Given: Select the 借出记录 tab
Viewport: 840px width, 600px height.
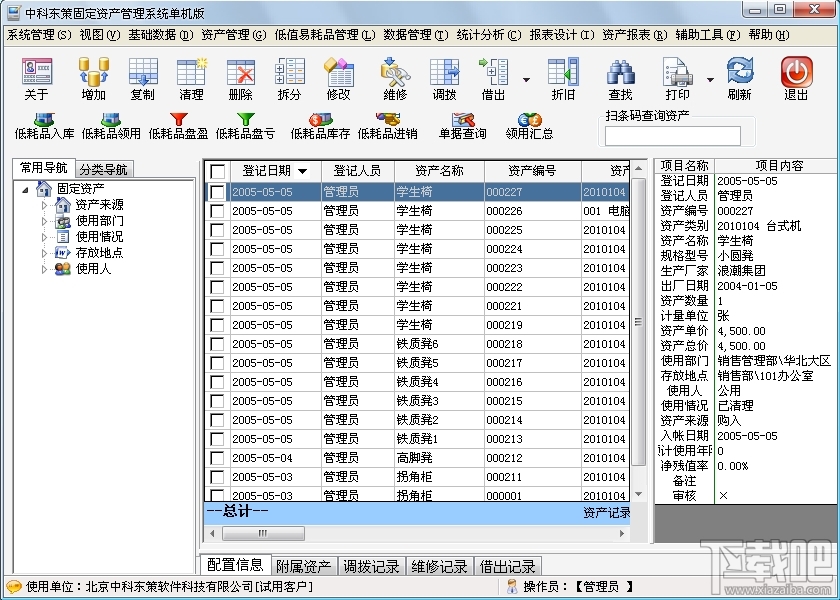Looking at the screenshot, I should pos(507,566).
